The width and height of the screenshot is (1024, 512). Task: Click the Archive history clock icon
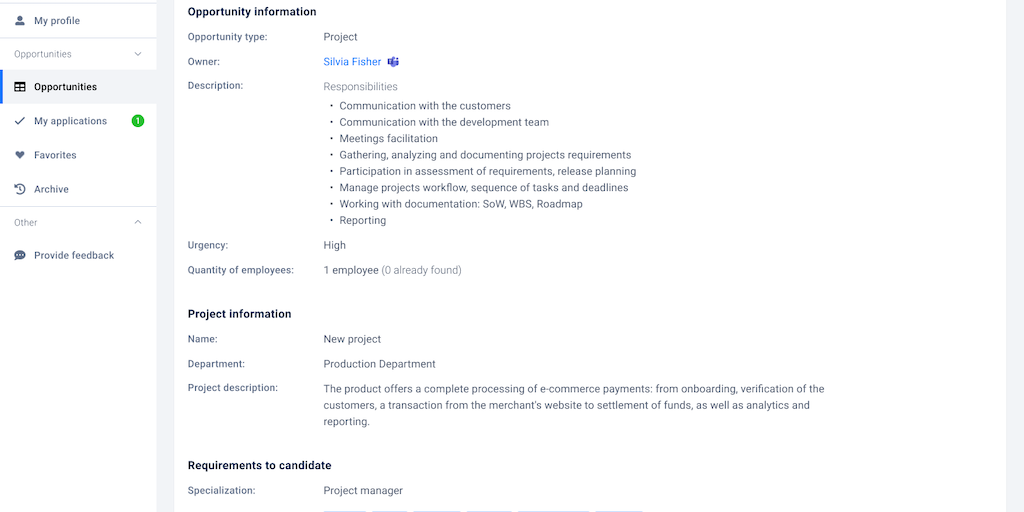[20, 189]
